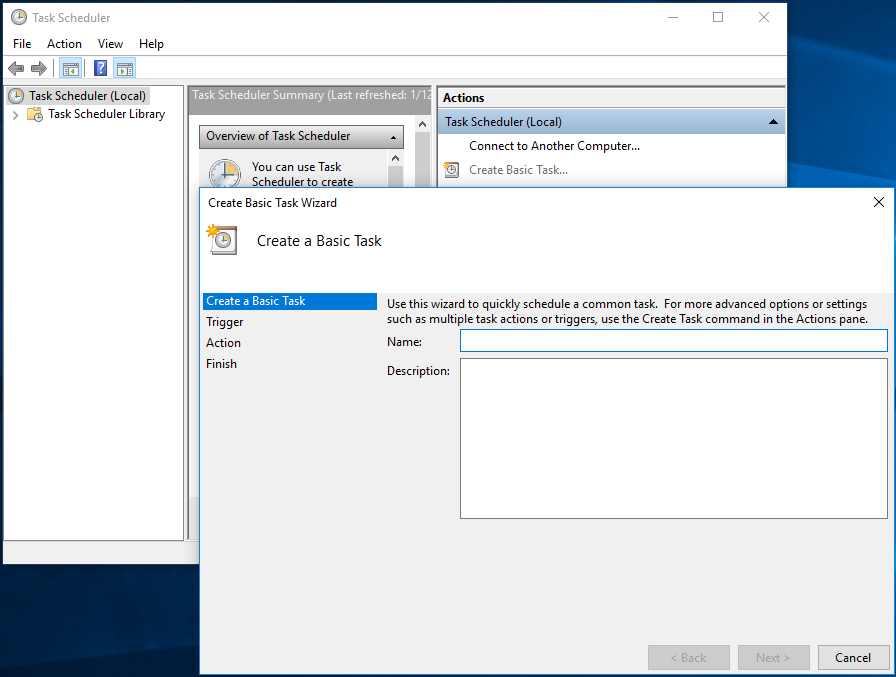Click inside the Description text box

tap(673, 438)
